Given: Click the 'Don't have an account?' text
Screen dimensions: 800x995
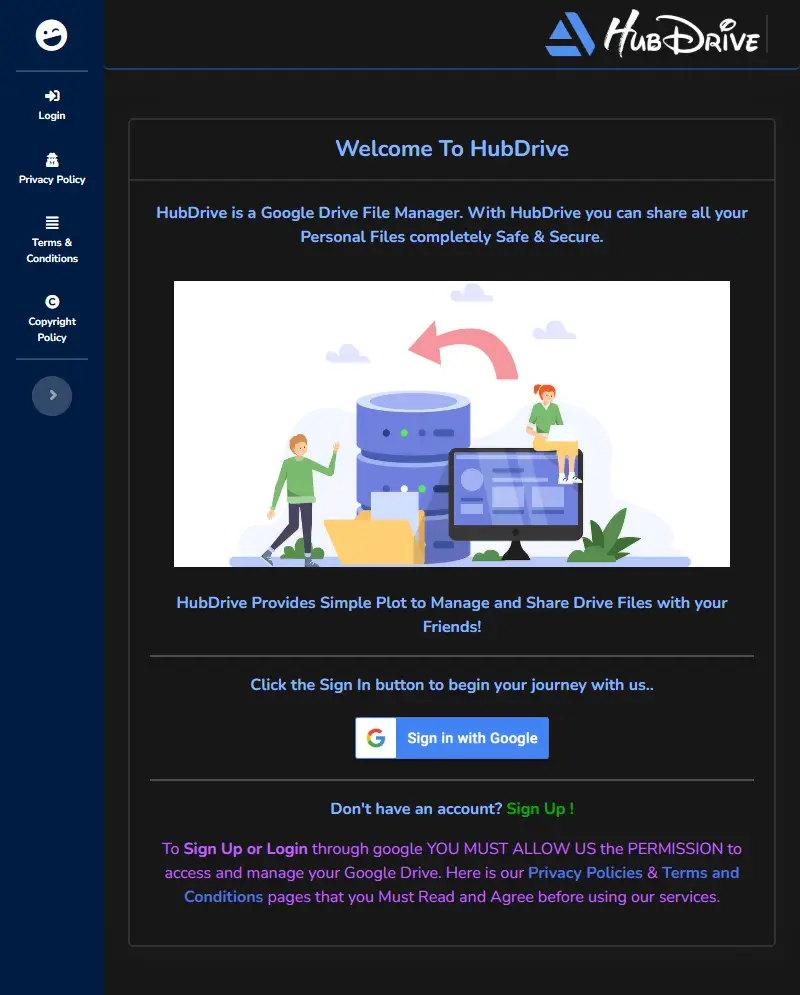Looking at the screenshot, I should tap(416, 808).
